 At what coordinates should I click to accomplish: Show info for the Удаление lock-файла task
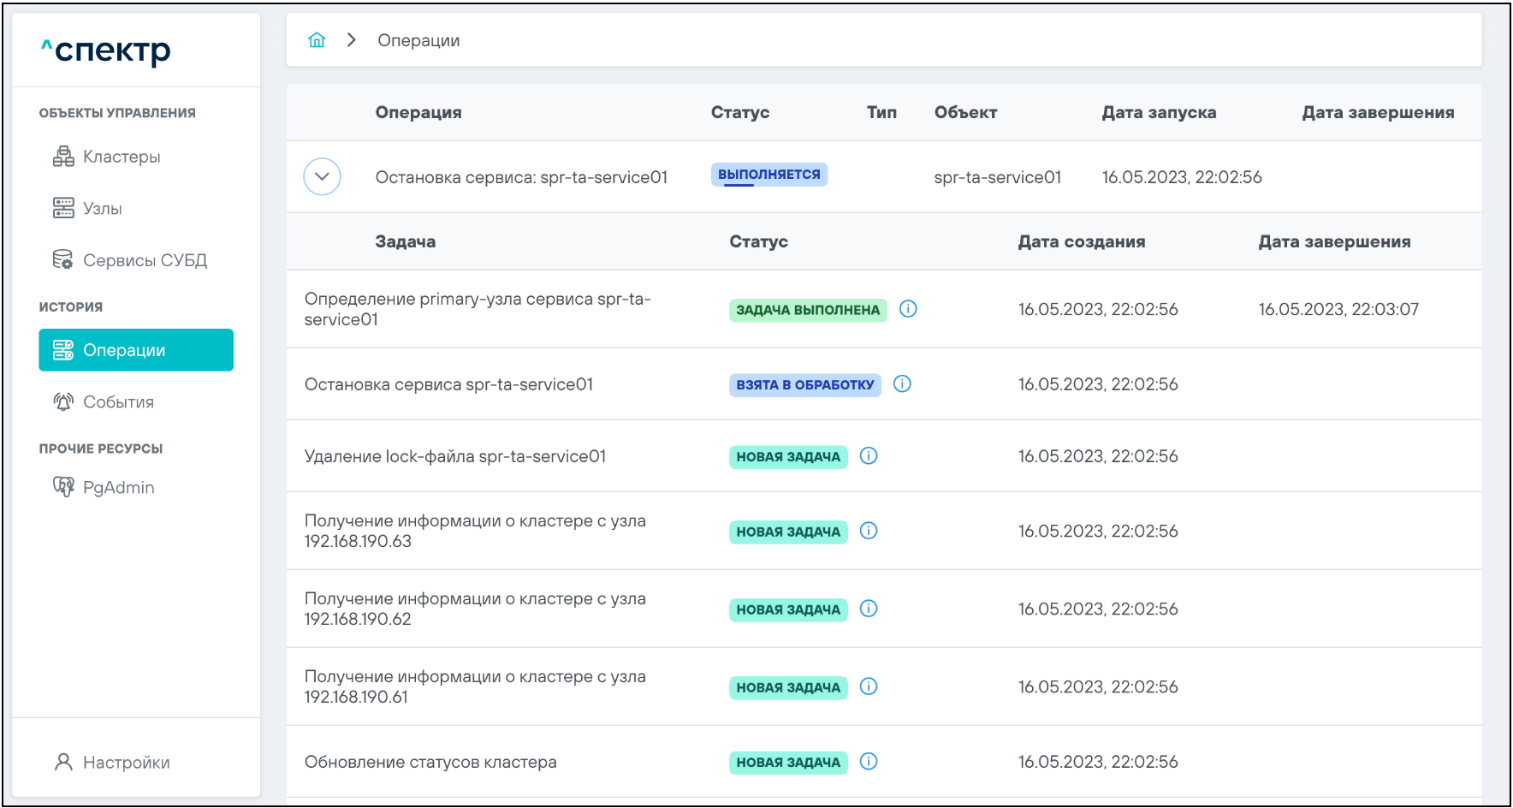[869, 456]
